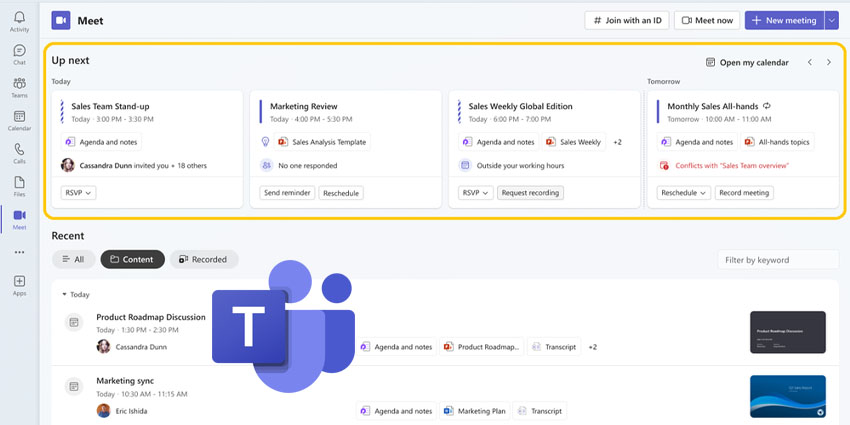
Task: Click the Meet now button
Action: (x=707, y=21)
